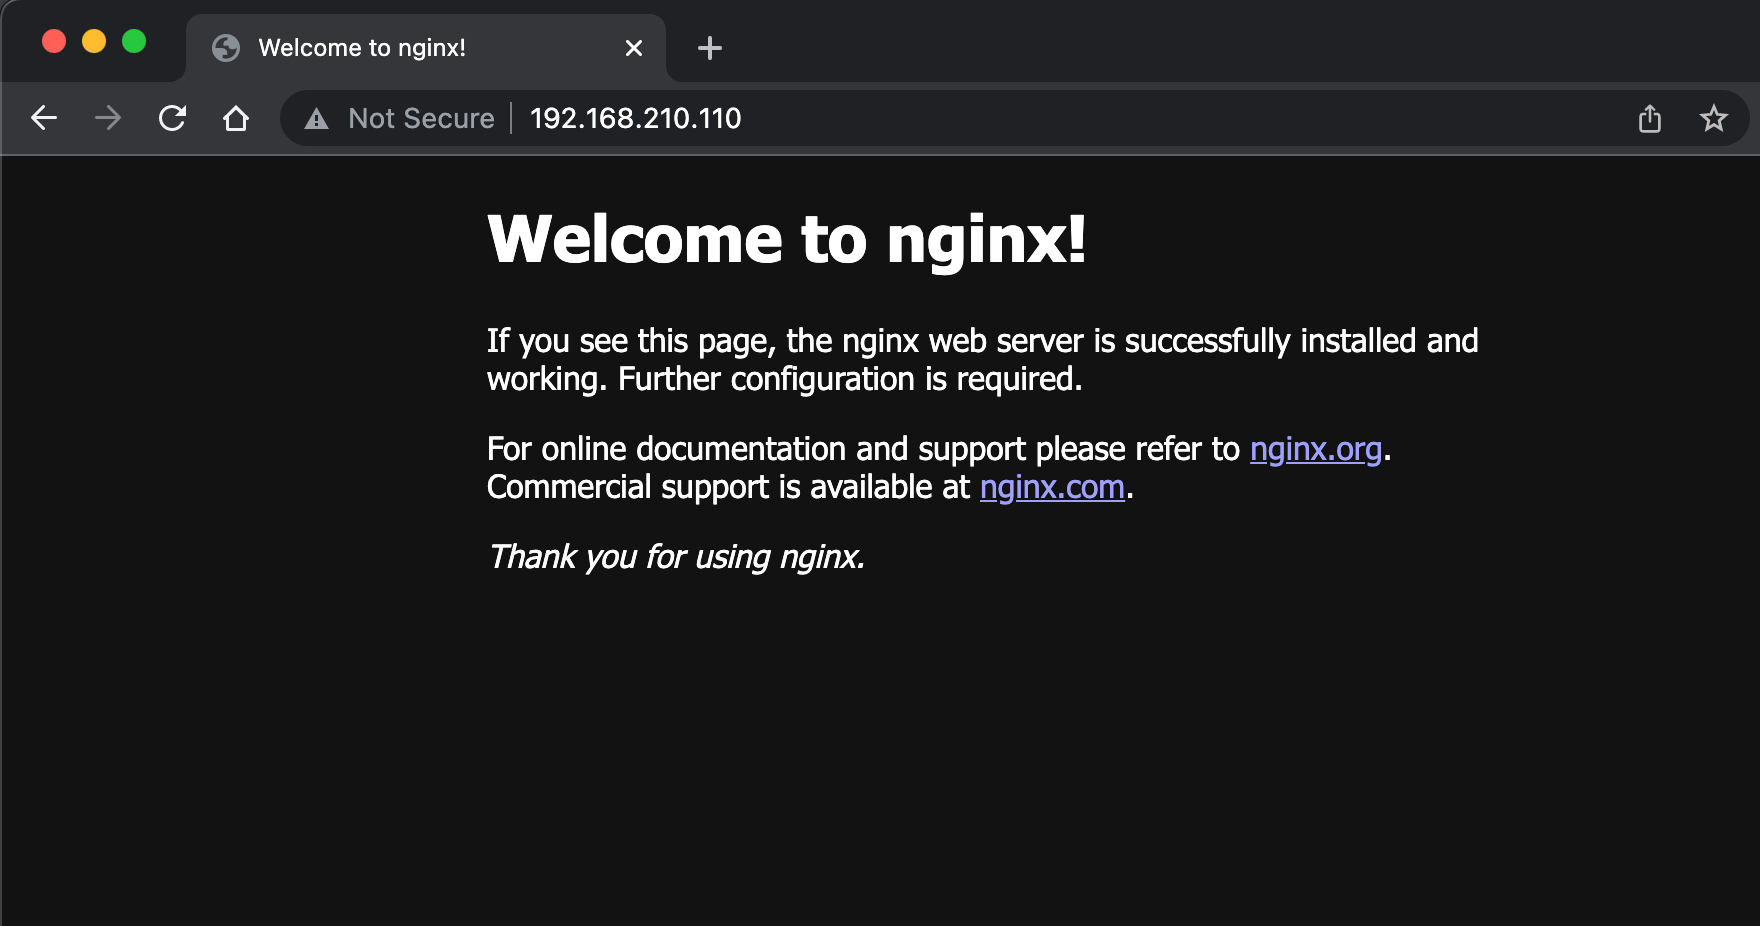Viewport: 1760px width, 926px height.
Task: Share this page using share icon
Action: pyautogui.click(x=1650, y=118)
